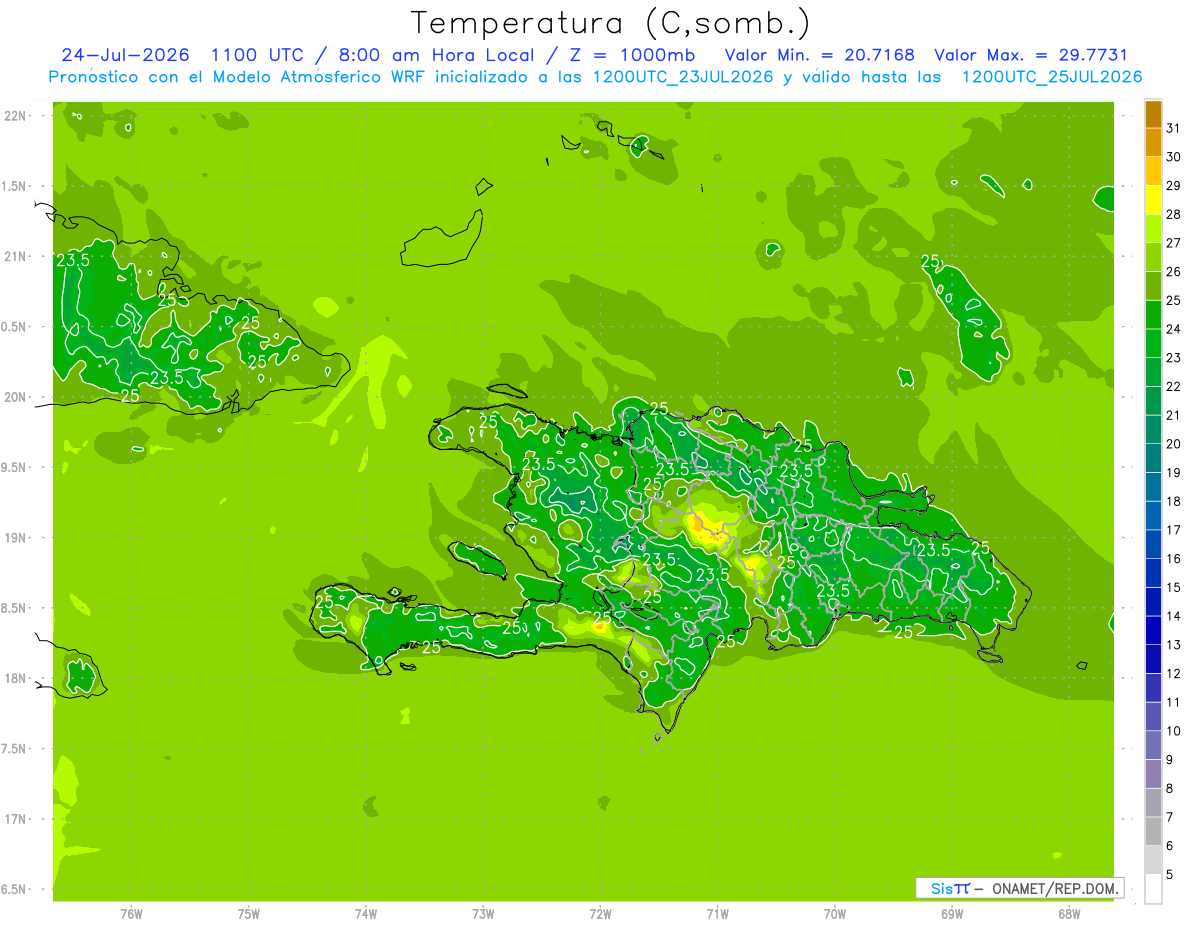Screen dimensions: 1200x927
Task: Select the '24-Jul-2026' forecast date text
Action: coord(126,55)
